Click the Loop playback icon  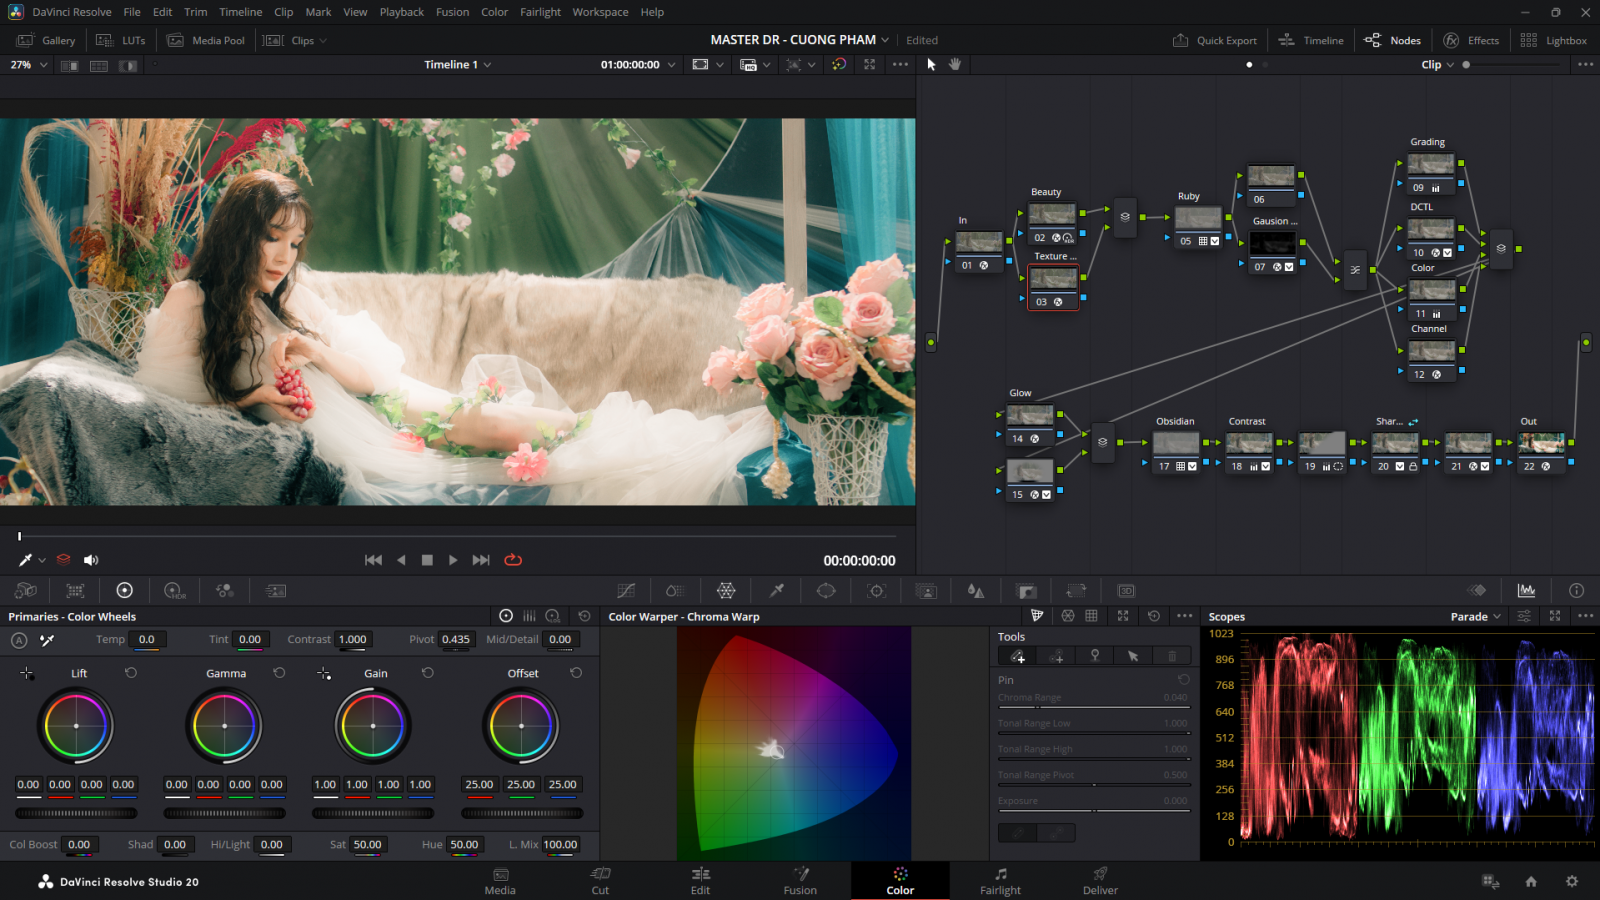pyautogui.click(x=513, y=560)
